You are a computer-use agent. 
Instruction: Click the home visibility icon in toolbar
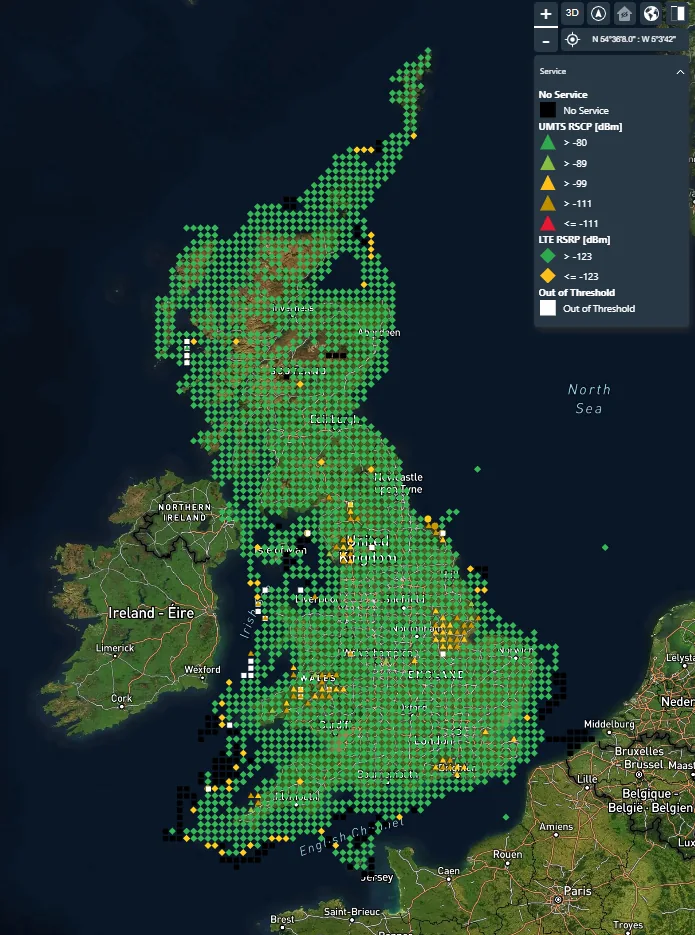pos(625,13)
